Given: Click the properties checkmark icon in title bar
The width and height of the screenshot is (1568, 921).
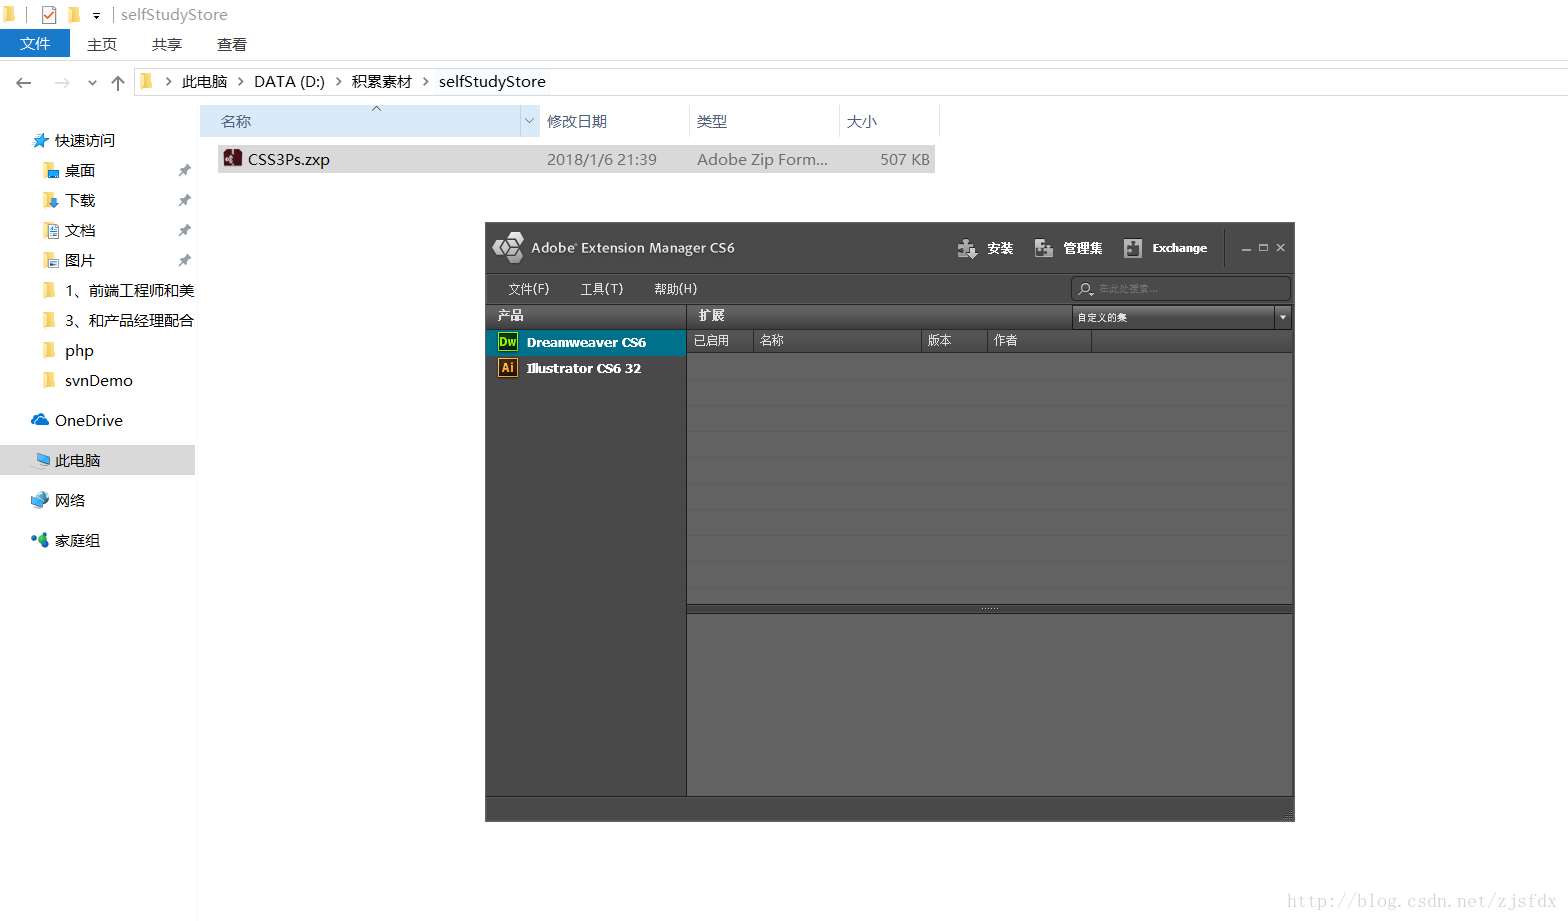Looking at the screenshot, I should (x=49, y=15).
